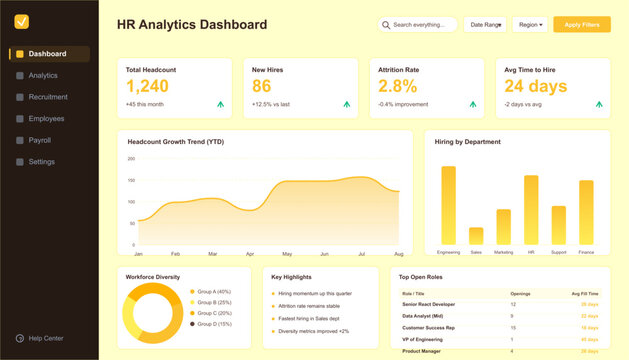Click the Marketing bar in Hiring chart
This screenshot has width=629, height=360.
click(503, 227)
